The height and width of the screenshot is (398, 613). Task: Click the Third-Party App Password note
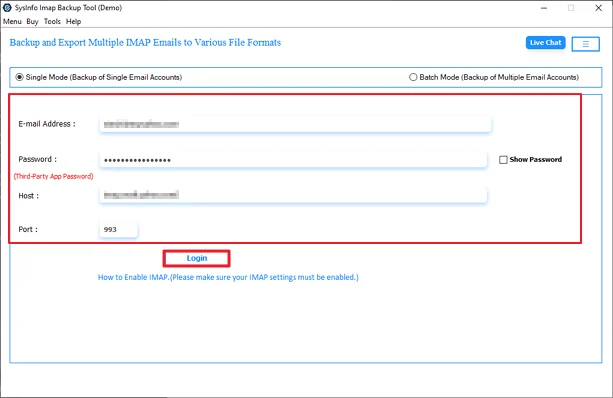[x=54, y=176]
